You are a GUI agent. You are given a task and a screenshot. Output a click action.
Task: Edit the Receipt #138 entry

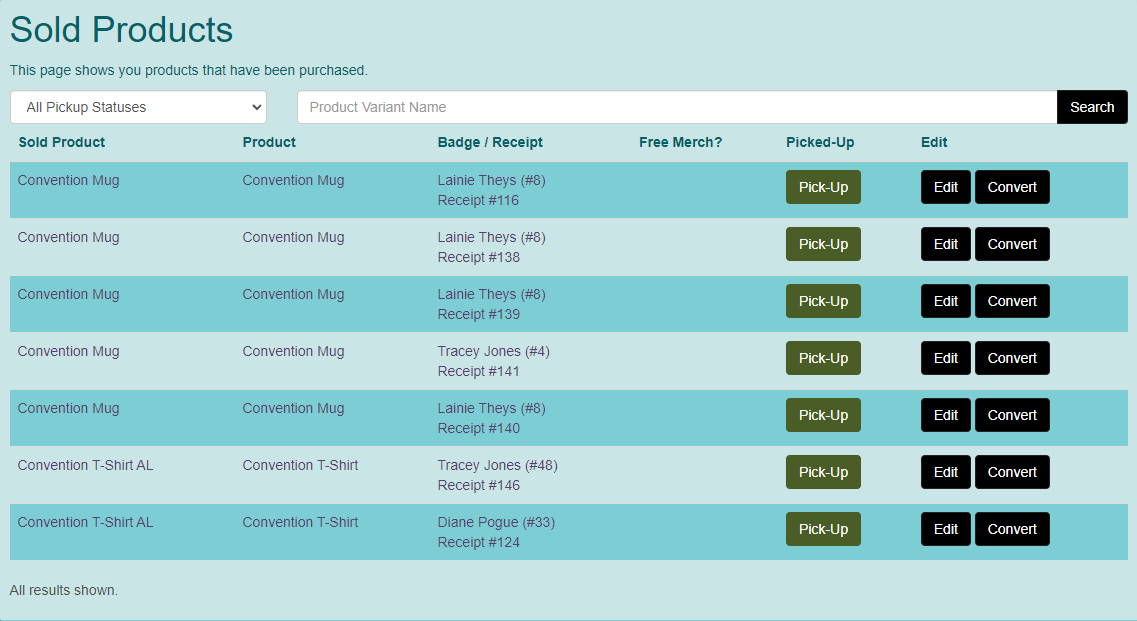coord(946,244)
